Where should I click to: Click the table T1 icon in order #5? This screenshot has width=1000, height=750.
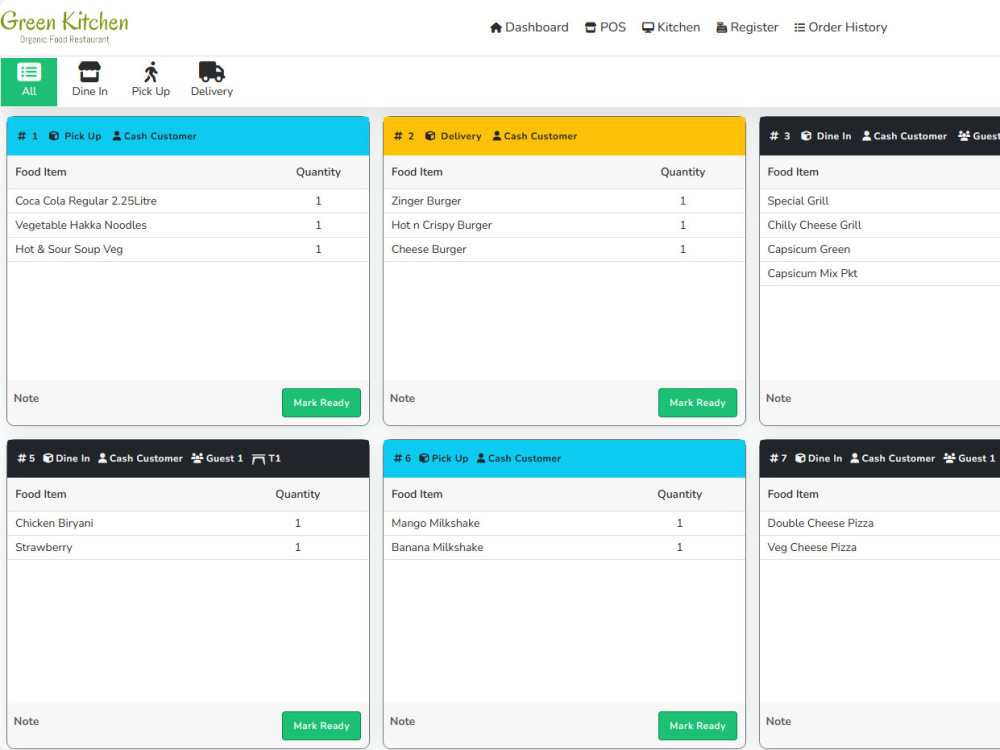click(258, 459)
